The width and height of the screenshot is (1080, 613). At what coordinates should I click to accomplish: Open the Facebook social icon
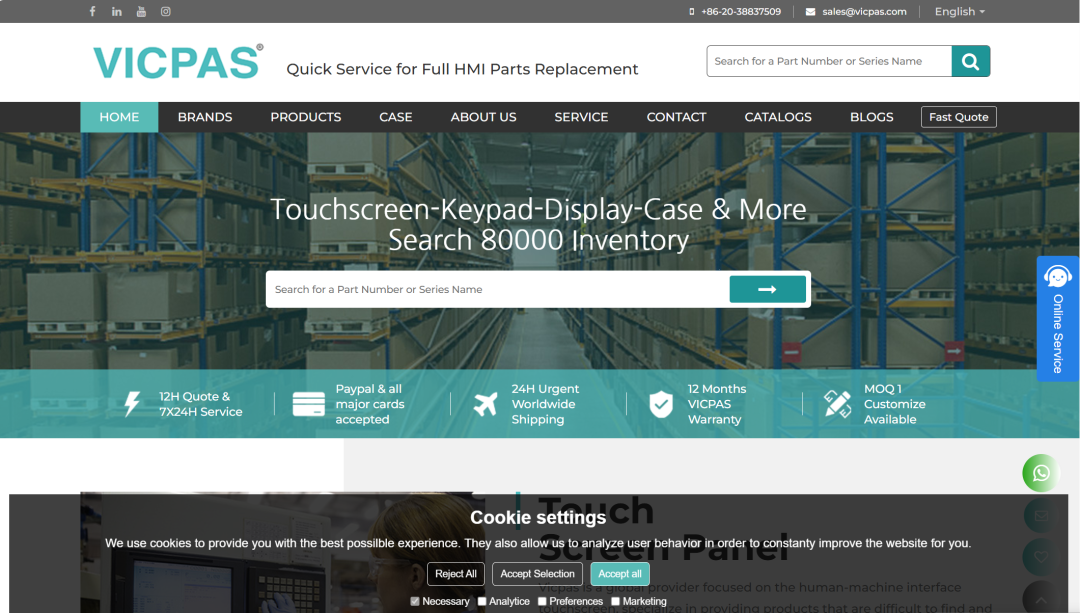[92, 11]
